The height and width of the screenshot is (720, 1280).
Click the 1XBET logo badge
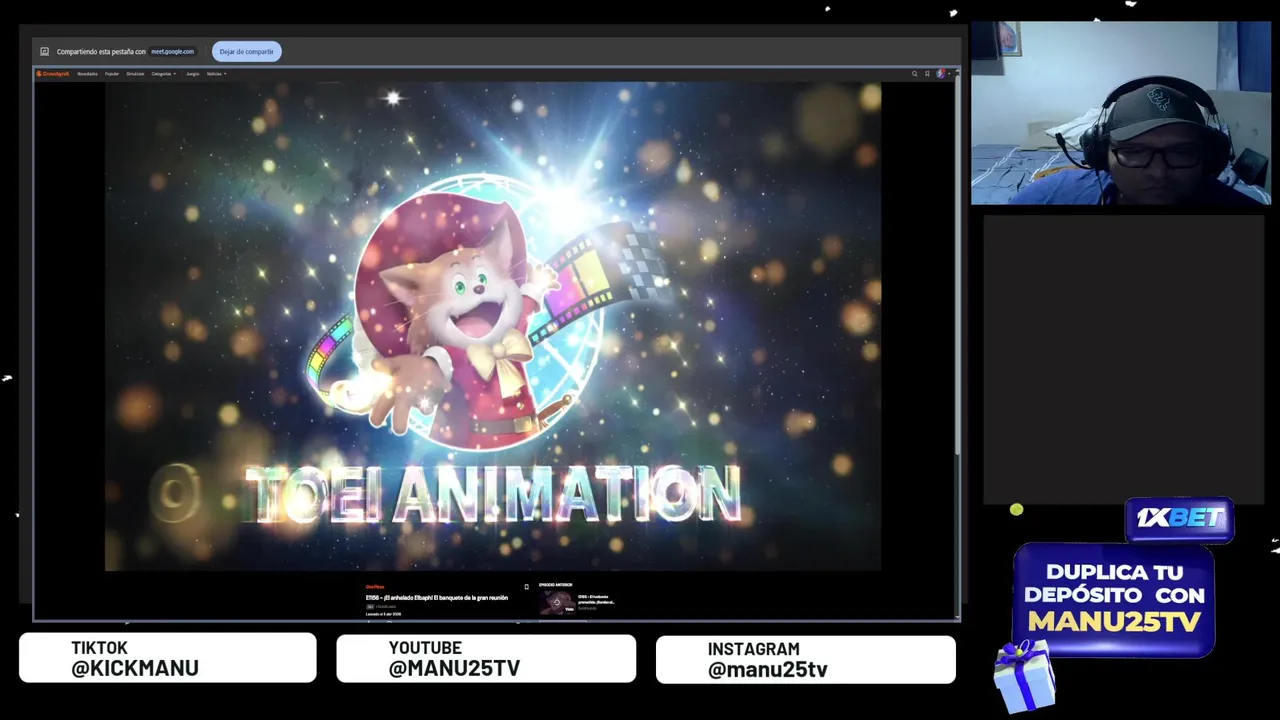point(1180,518)
